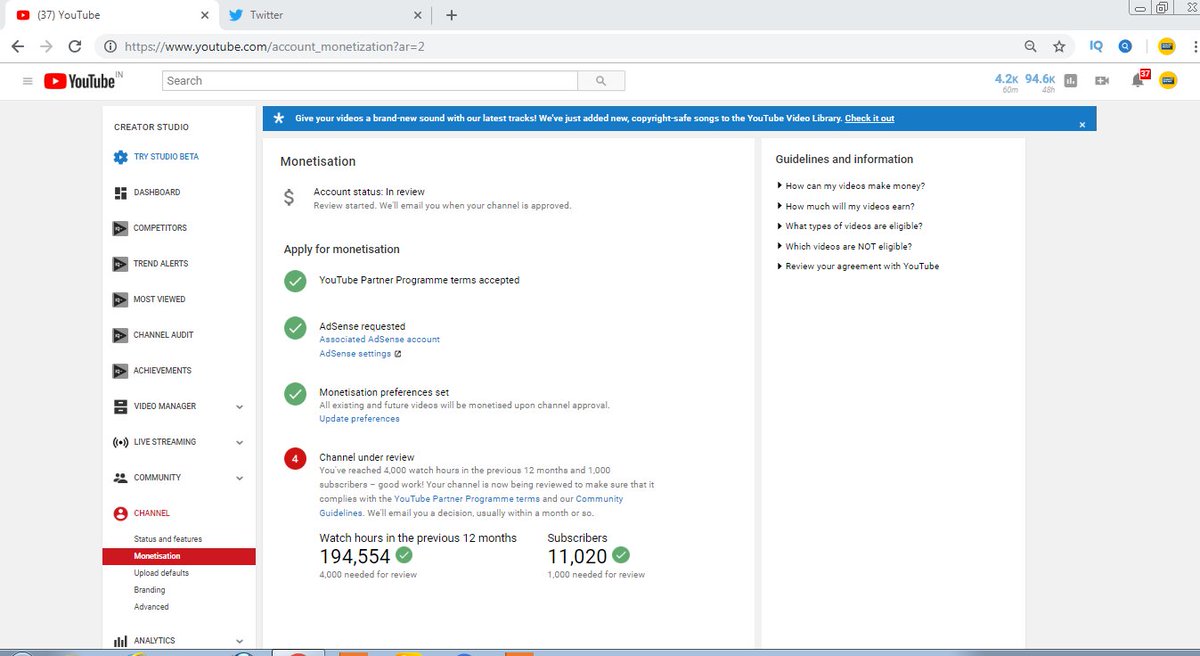Viewport: 1200px width, 656px height.
Task: Dismiss the blue announcement banner
Action: pos(1081,125)
